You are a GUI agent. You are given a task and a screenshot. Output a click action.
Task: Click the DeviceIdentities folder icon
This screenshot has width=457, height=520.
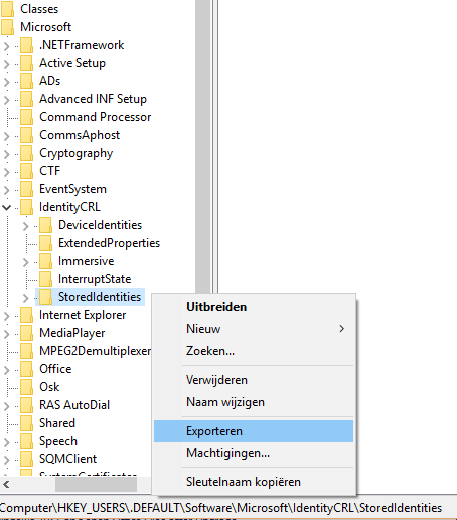point(45,225)
